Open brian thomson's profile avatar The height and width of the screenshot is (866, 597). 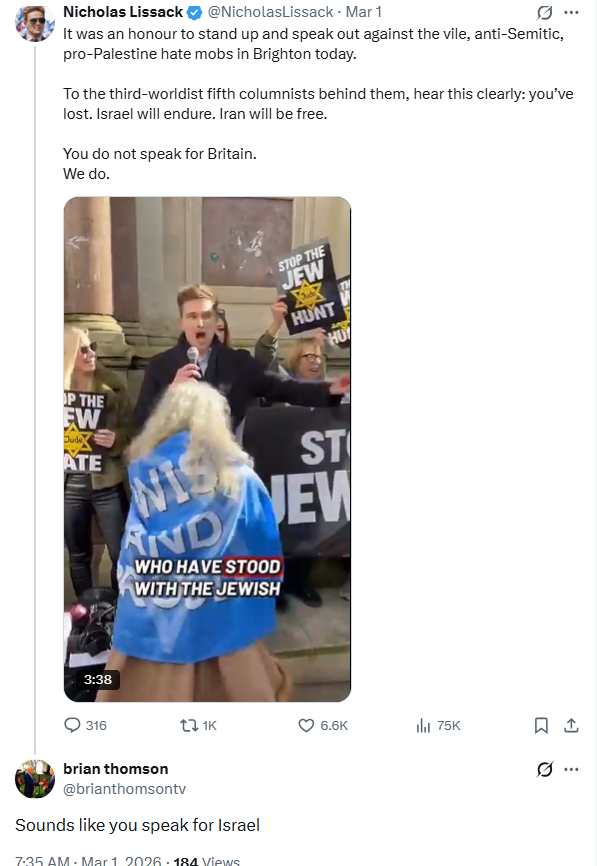pos(35,779)
